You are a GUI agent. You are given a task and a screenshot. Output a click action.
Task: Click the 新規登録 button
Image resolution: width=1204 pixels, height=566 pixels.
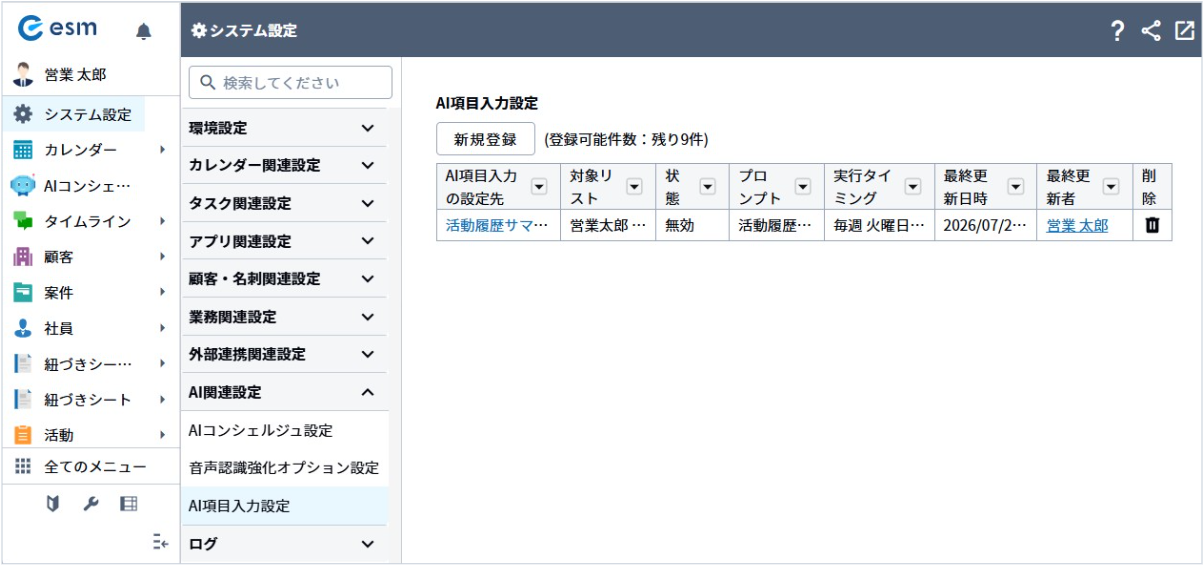[x=486, y=140]
